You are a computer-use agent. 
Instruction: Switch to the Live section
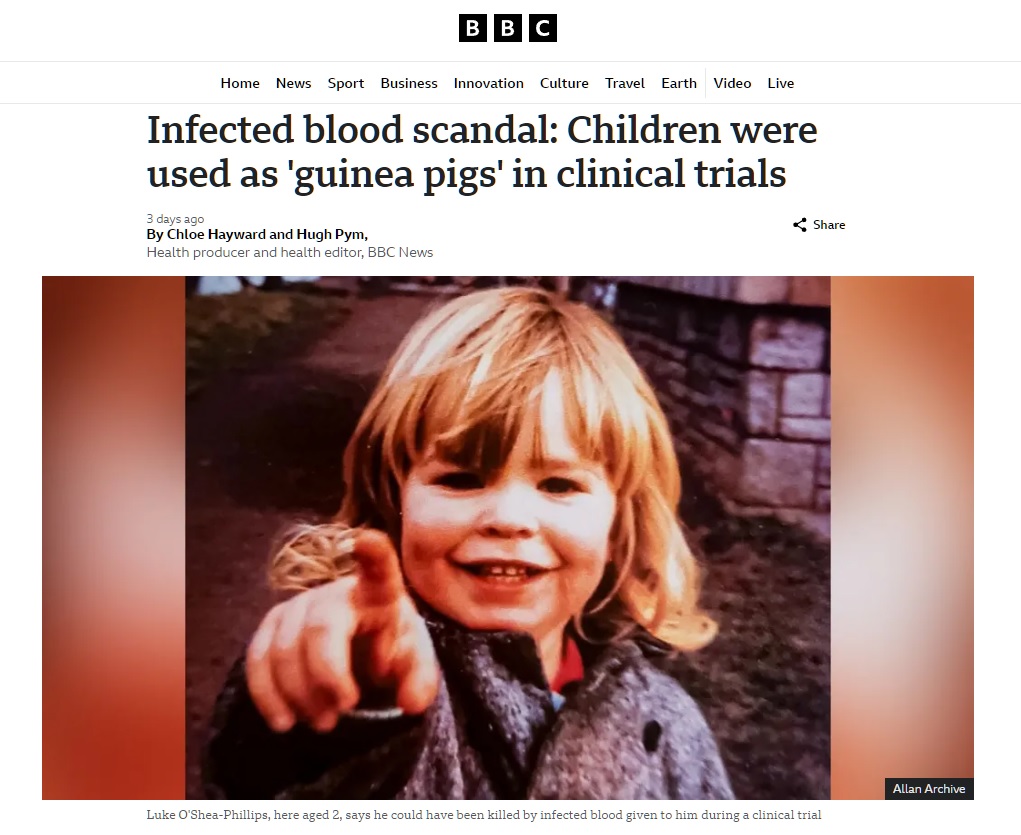pos(781,83)
